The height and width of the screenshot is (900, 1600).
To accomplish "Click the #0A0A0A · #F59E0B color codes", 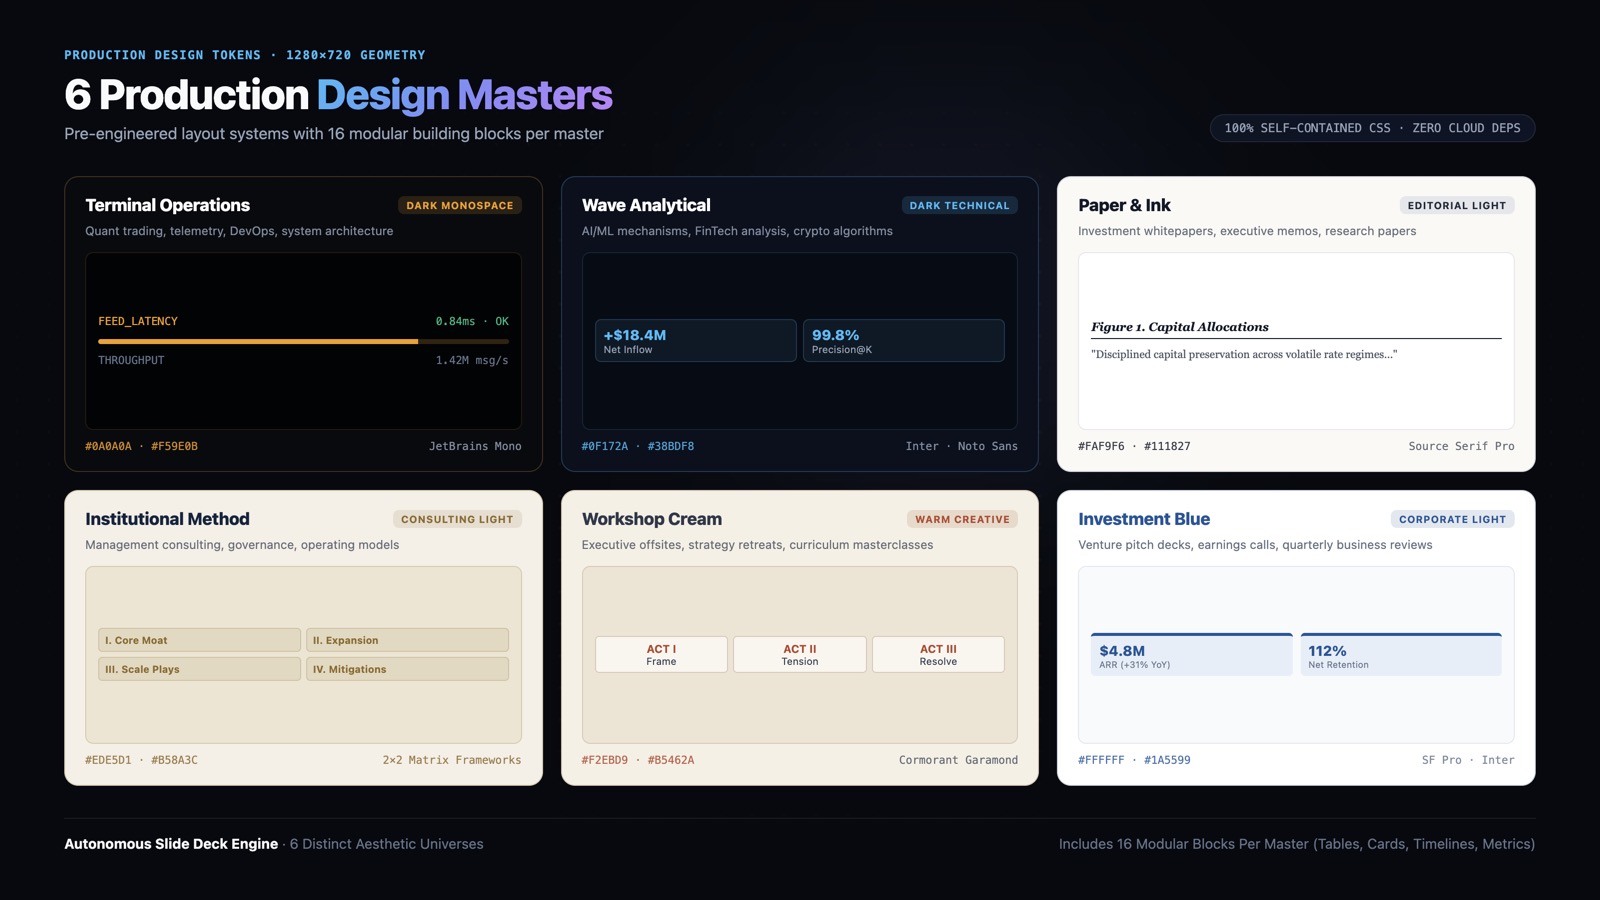I will tap(141, 446).
